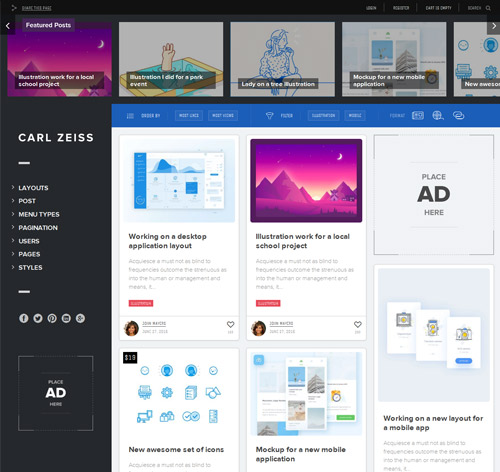Sort posts by Most Likes
Screen dimensions: 500x472
(189, 116)
